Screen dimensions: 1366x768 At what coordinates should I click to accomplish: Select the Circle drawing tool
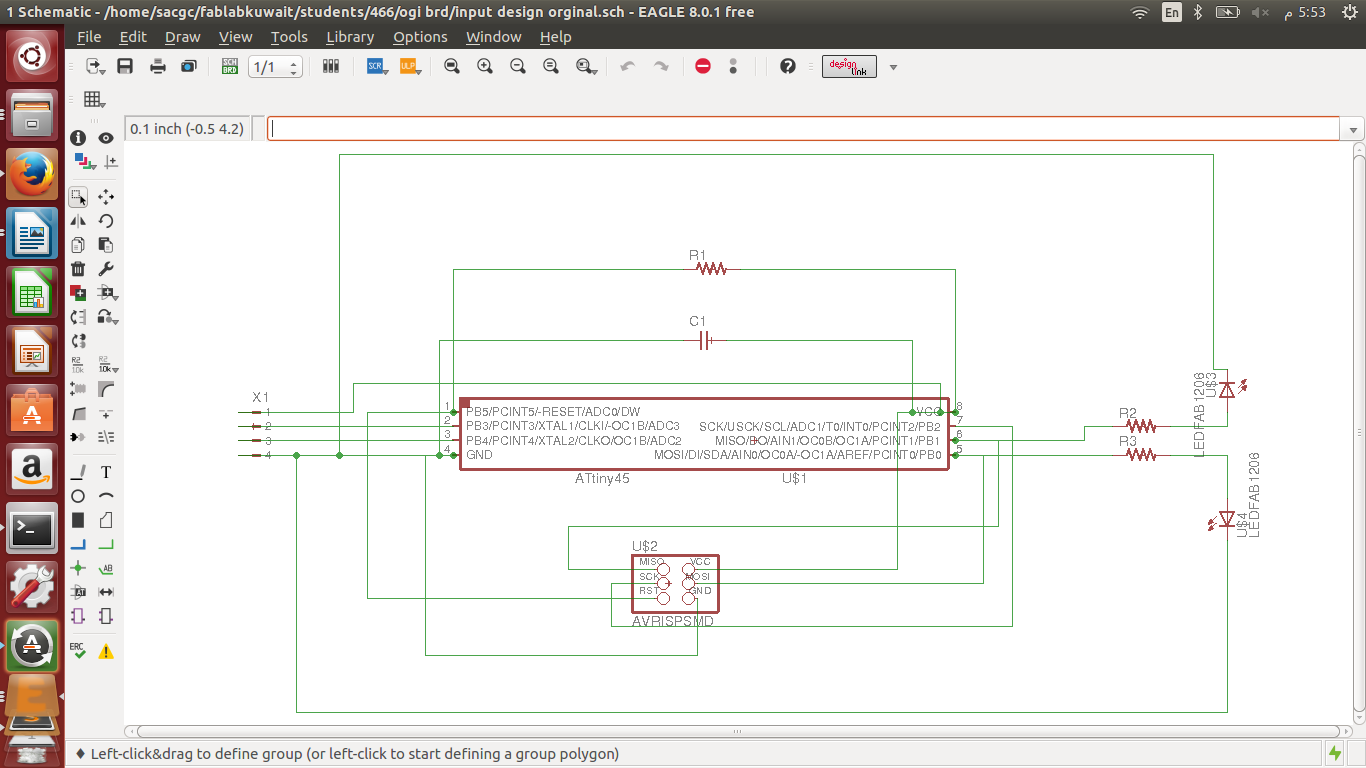tap(78, 496)
